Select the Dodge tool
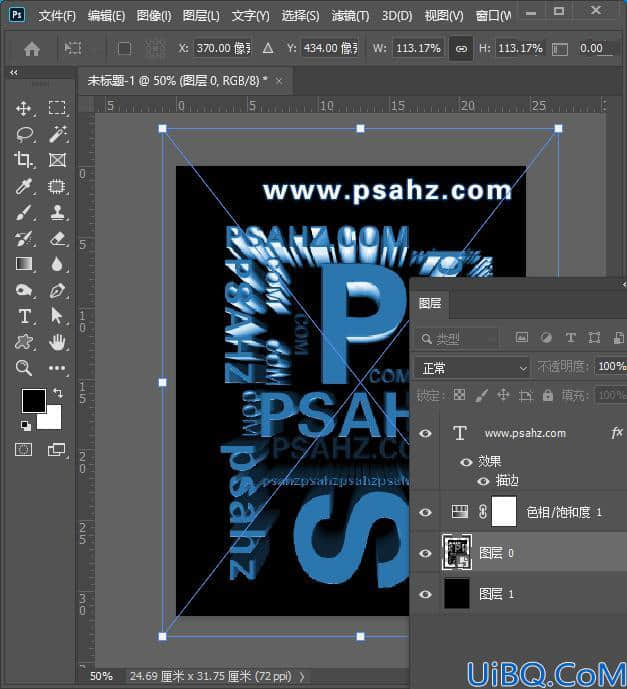This screenshot has height=689, width=627. pyautogui.click(x=24, y=290)
